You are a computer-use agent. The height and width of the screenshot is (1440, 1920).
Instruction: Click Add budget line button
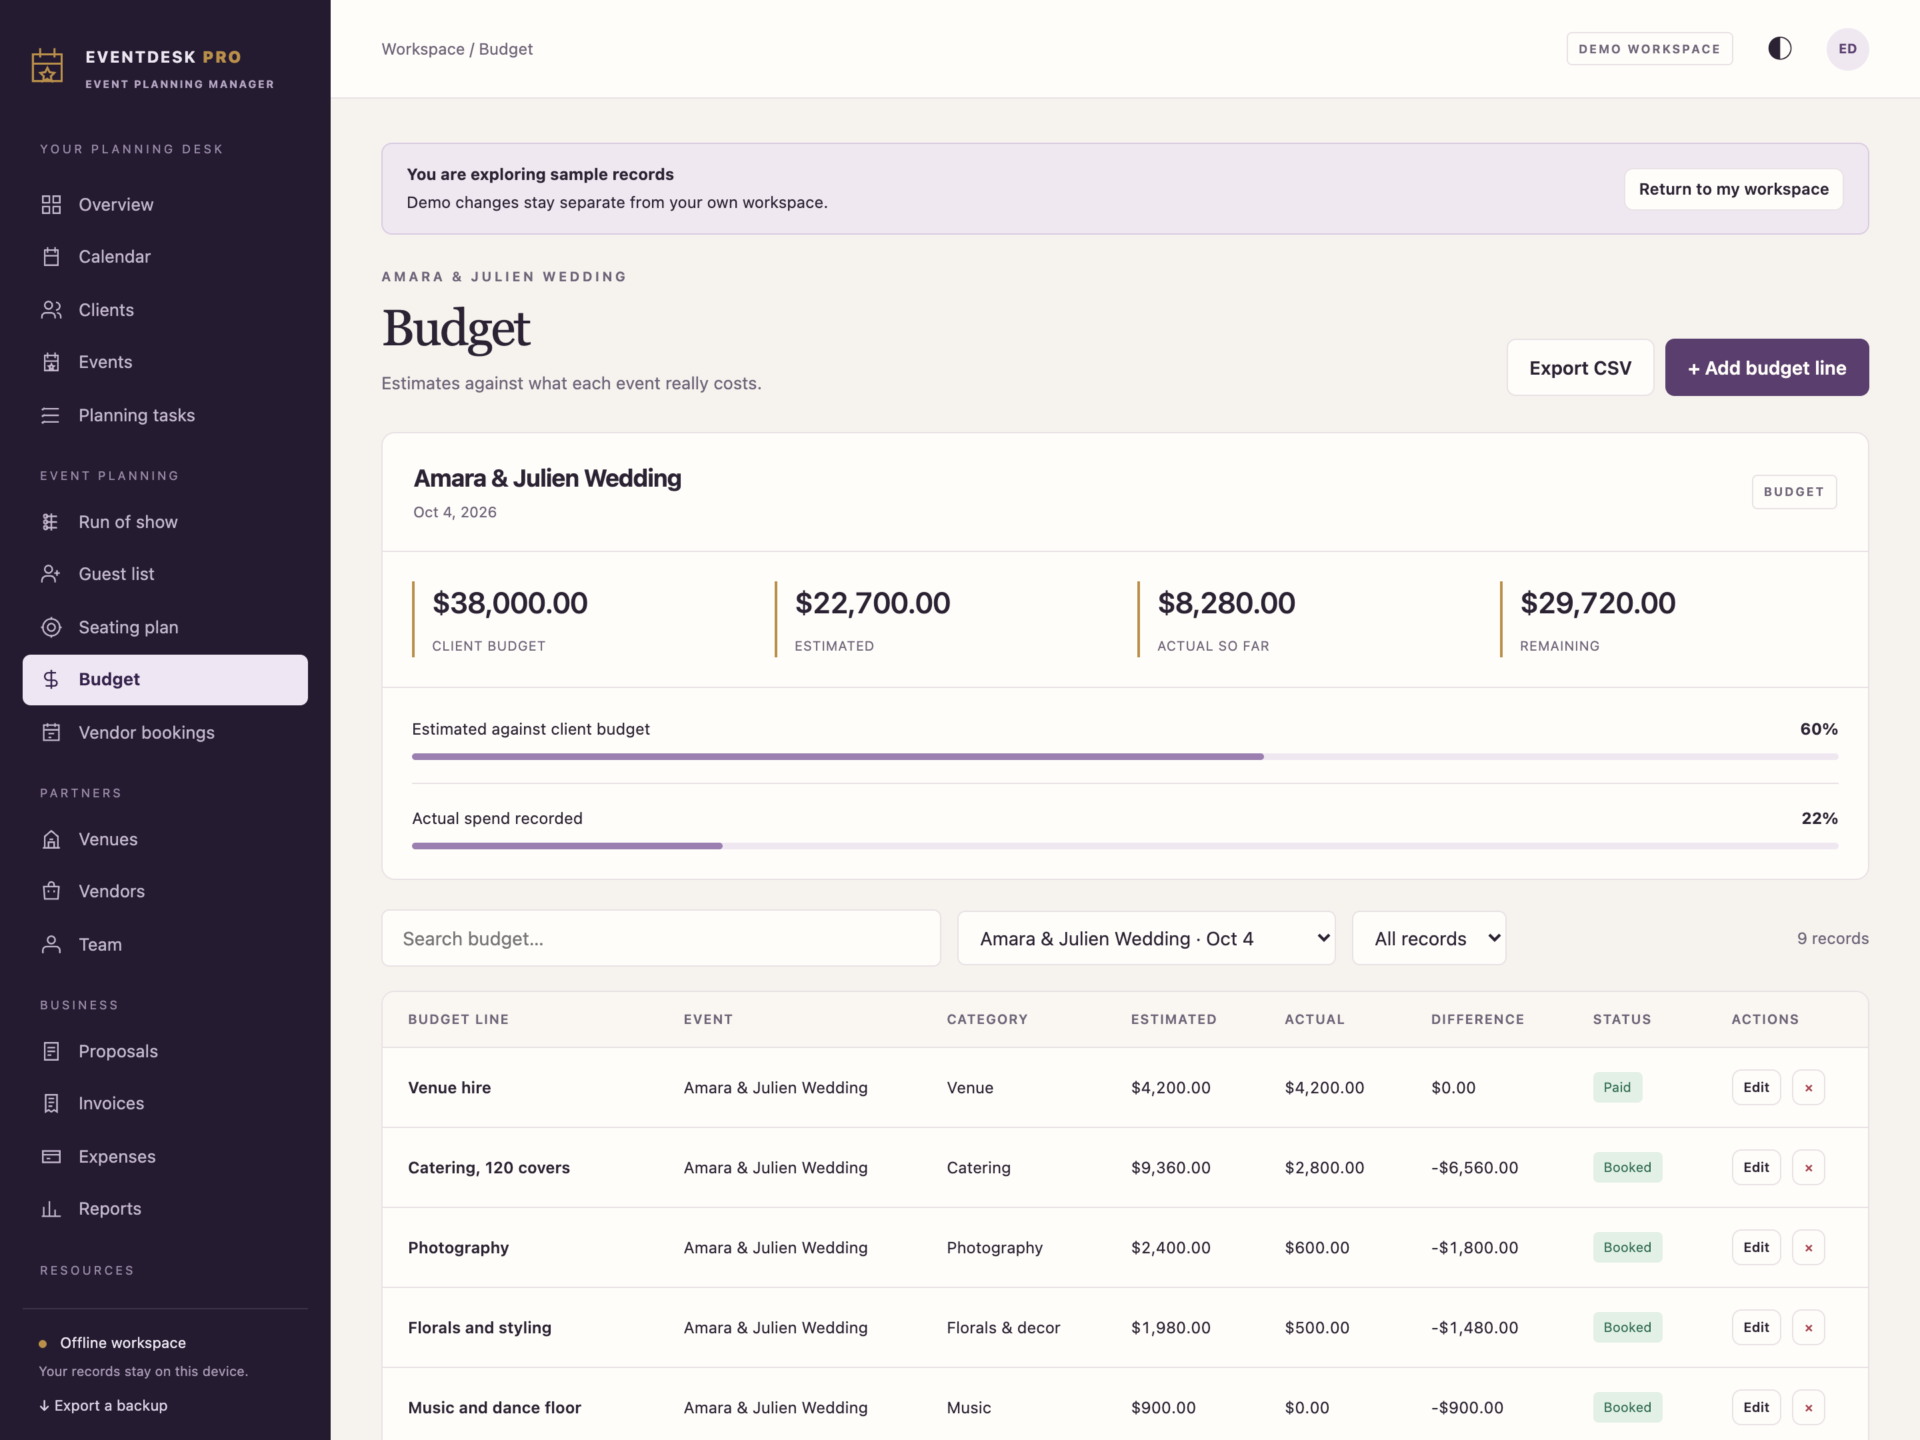click(1766, 368)
